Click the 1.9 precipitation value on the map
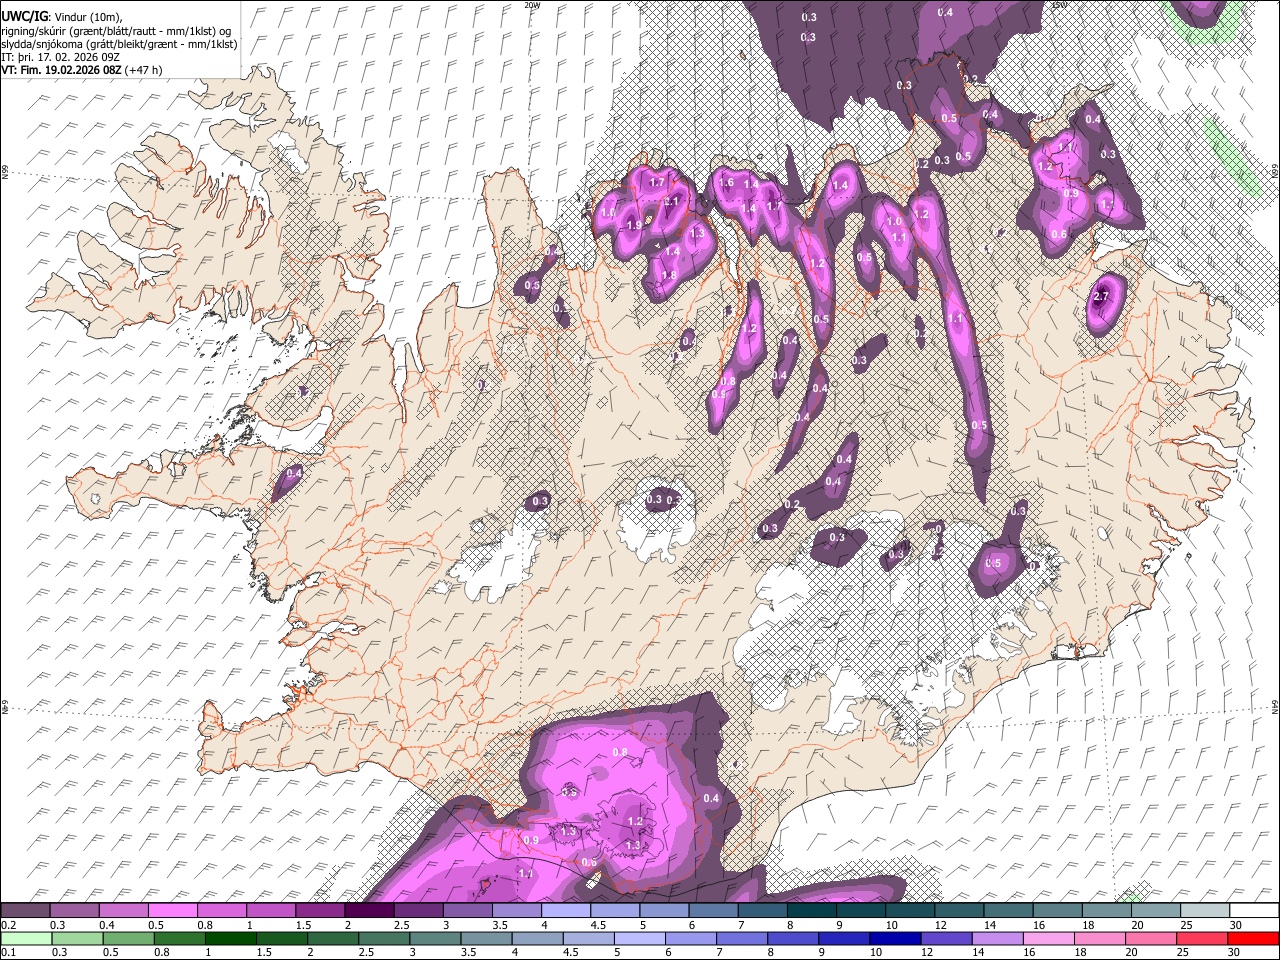 click(x=634, y=226)
